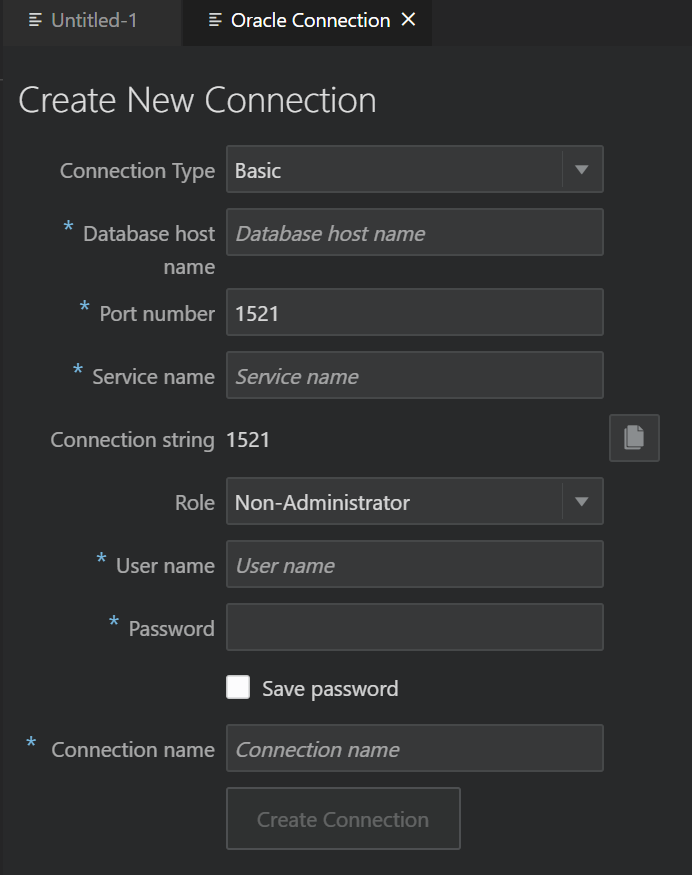Close the Oracle Connection tab
This screenshot has height=875, width=692.
[407, 19]
